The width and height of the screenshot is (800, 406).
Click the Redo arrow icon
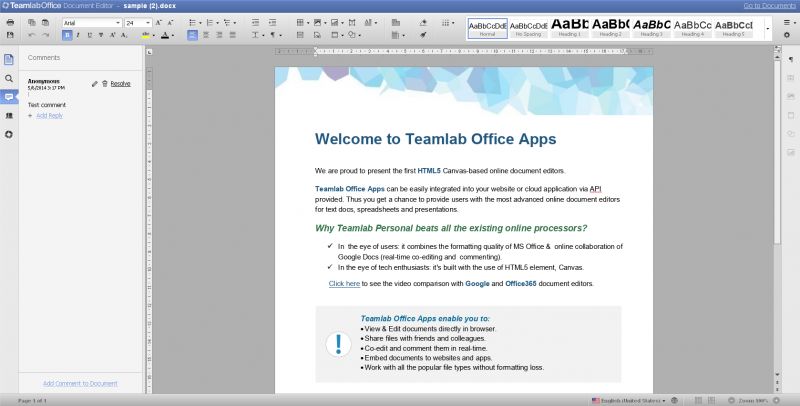point(45,35)
